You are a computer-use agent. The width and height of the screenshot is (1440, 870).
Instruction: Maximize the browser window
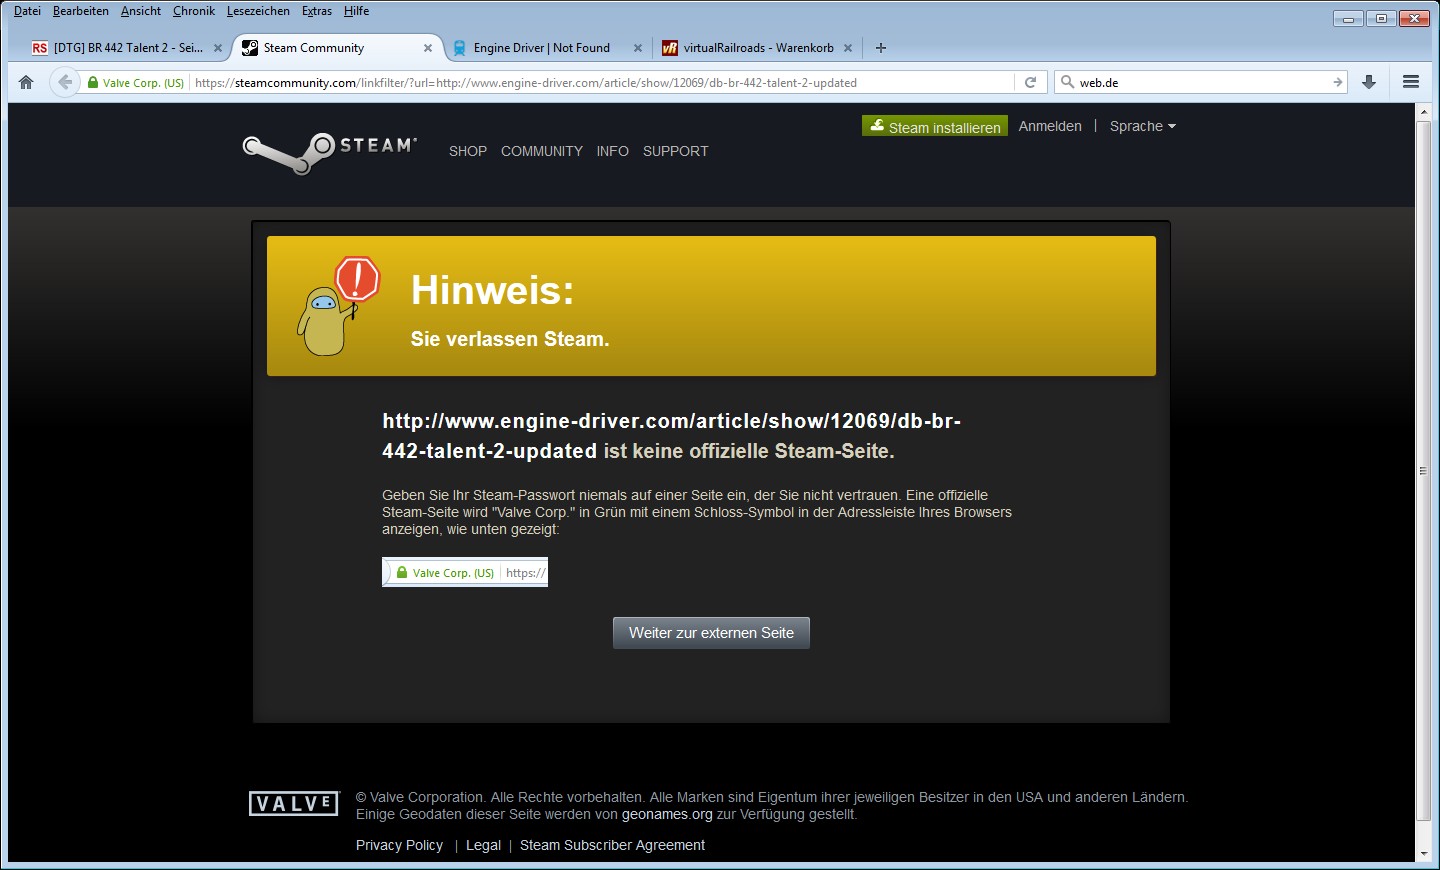click(1381, 18)
